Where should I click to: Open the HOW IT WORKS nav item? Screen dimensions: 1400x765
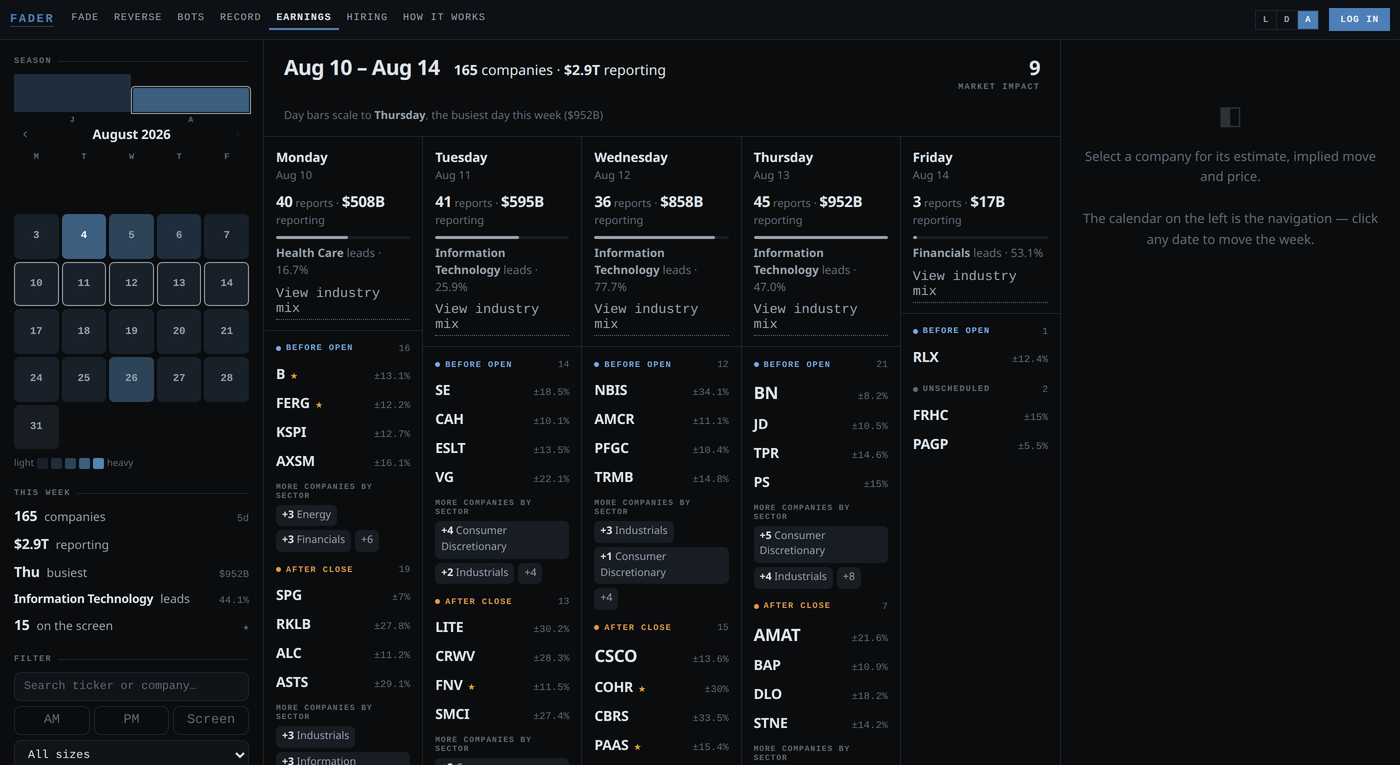click(444, 17)
